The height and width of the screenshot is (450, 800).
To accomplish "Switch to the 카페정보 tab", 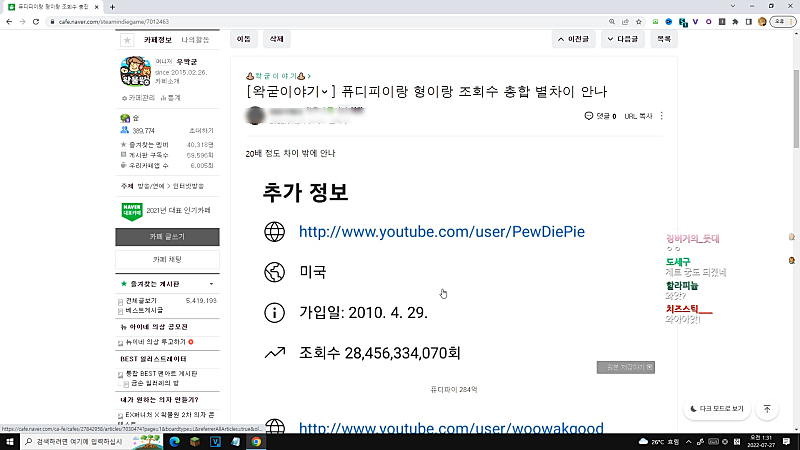I will [158, 40].
